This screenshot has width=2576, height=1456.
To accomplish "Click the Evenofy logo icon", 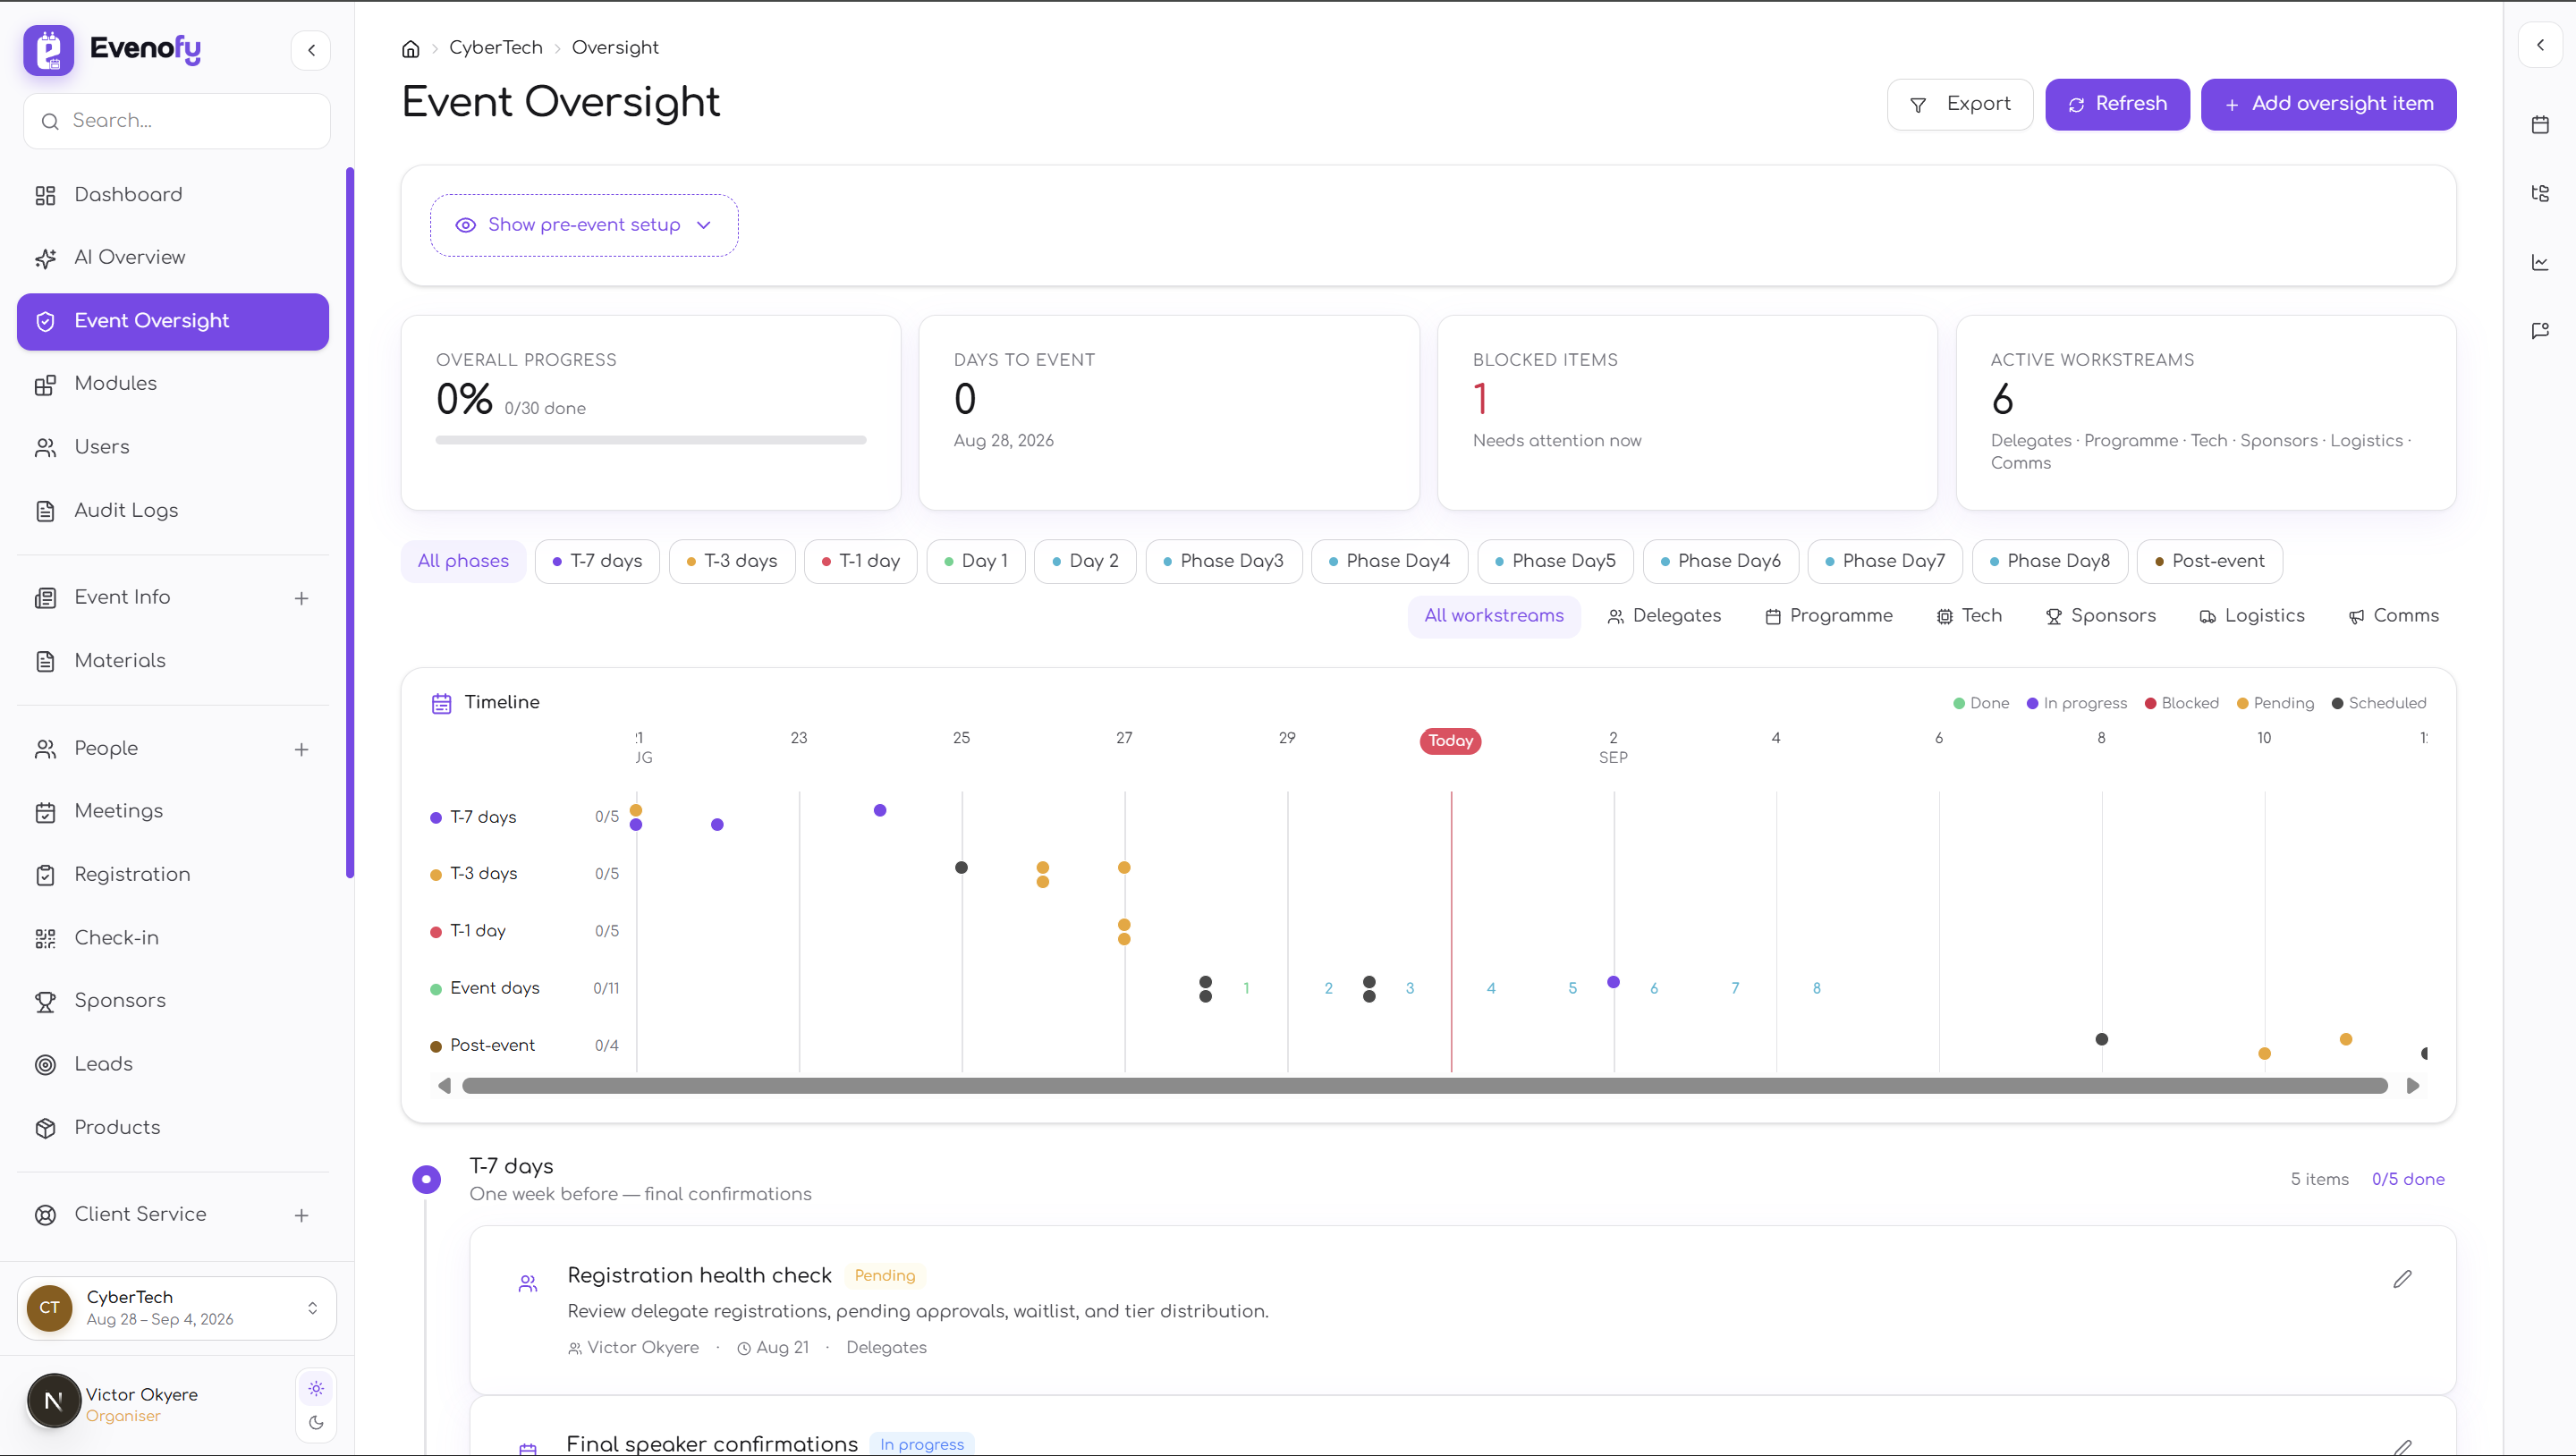I will [x=48, y=50].
